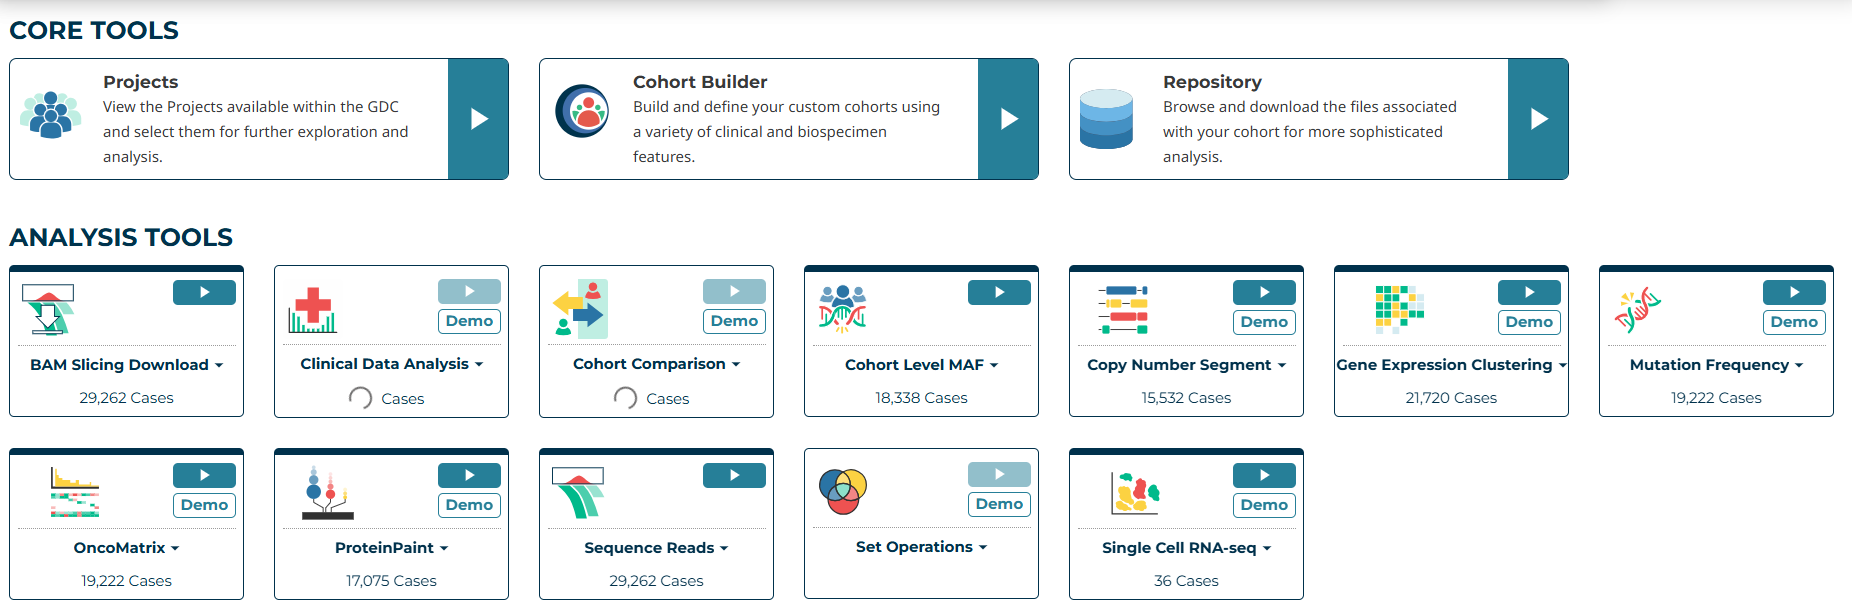Click the Single Cell RNA-seq scatter icon
Image resolution: width=1852 pixels, height=607 pixels.
pyautogui.click(x=1135, y=493)
